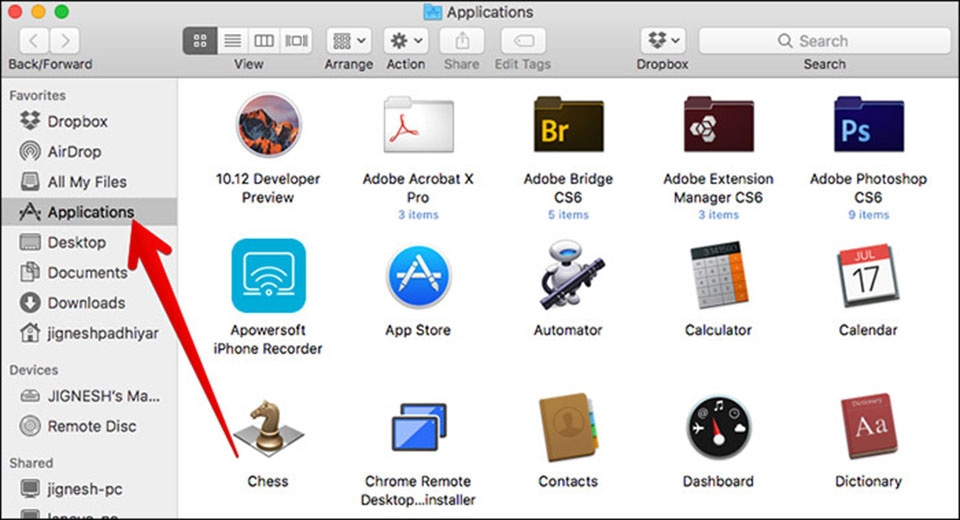Click the Finder Search field
Image resolution: width=960 pixels, height=520 pixels.
(x=824, y=41)
